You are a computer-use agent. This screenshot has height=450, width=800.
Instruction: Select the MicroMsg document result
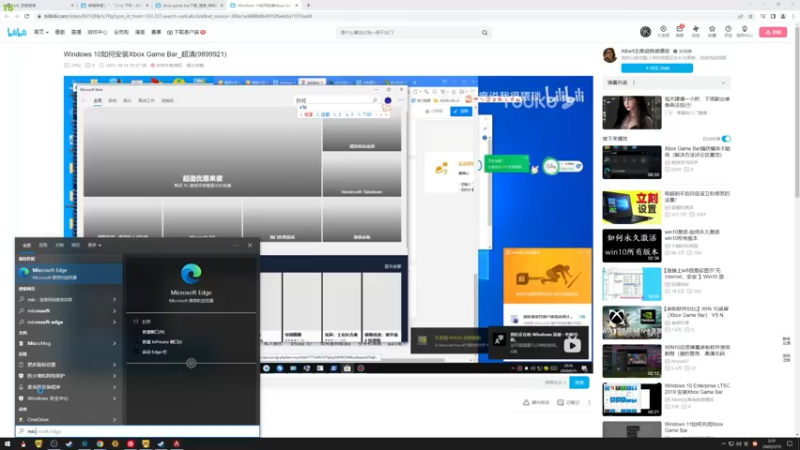tap(69, 343)
